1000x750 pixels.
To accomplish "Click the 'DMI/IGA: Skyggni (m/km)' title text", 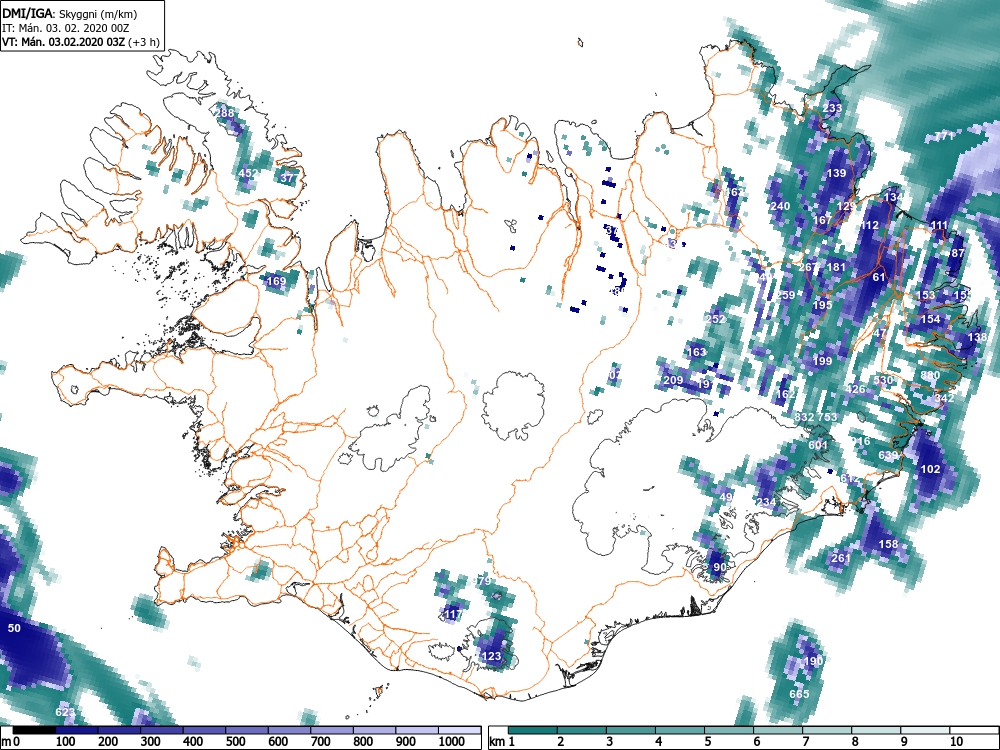I will (70, 14).
